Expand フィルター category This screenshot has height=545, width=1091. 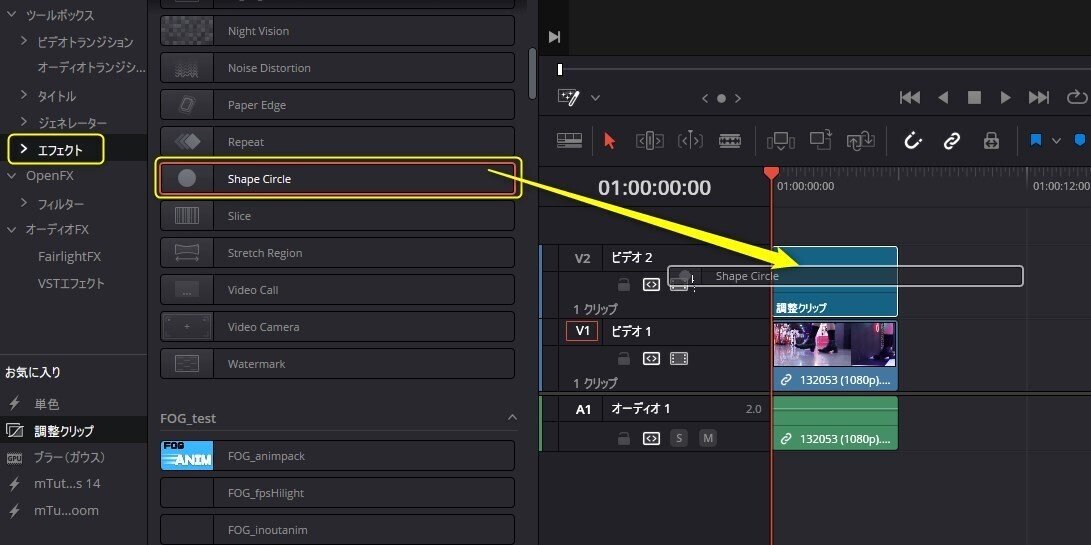[x=24, y=203]
